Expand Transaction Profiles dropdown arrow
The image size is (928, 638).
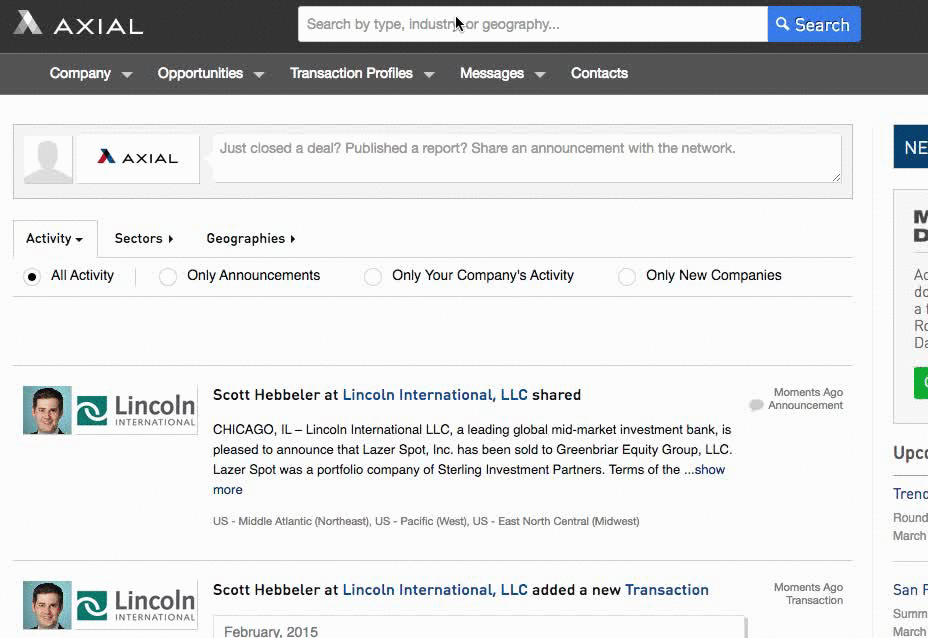429,75
